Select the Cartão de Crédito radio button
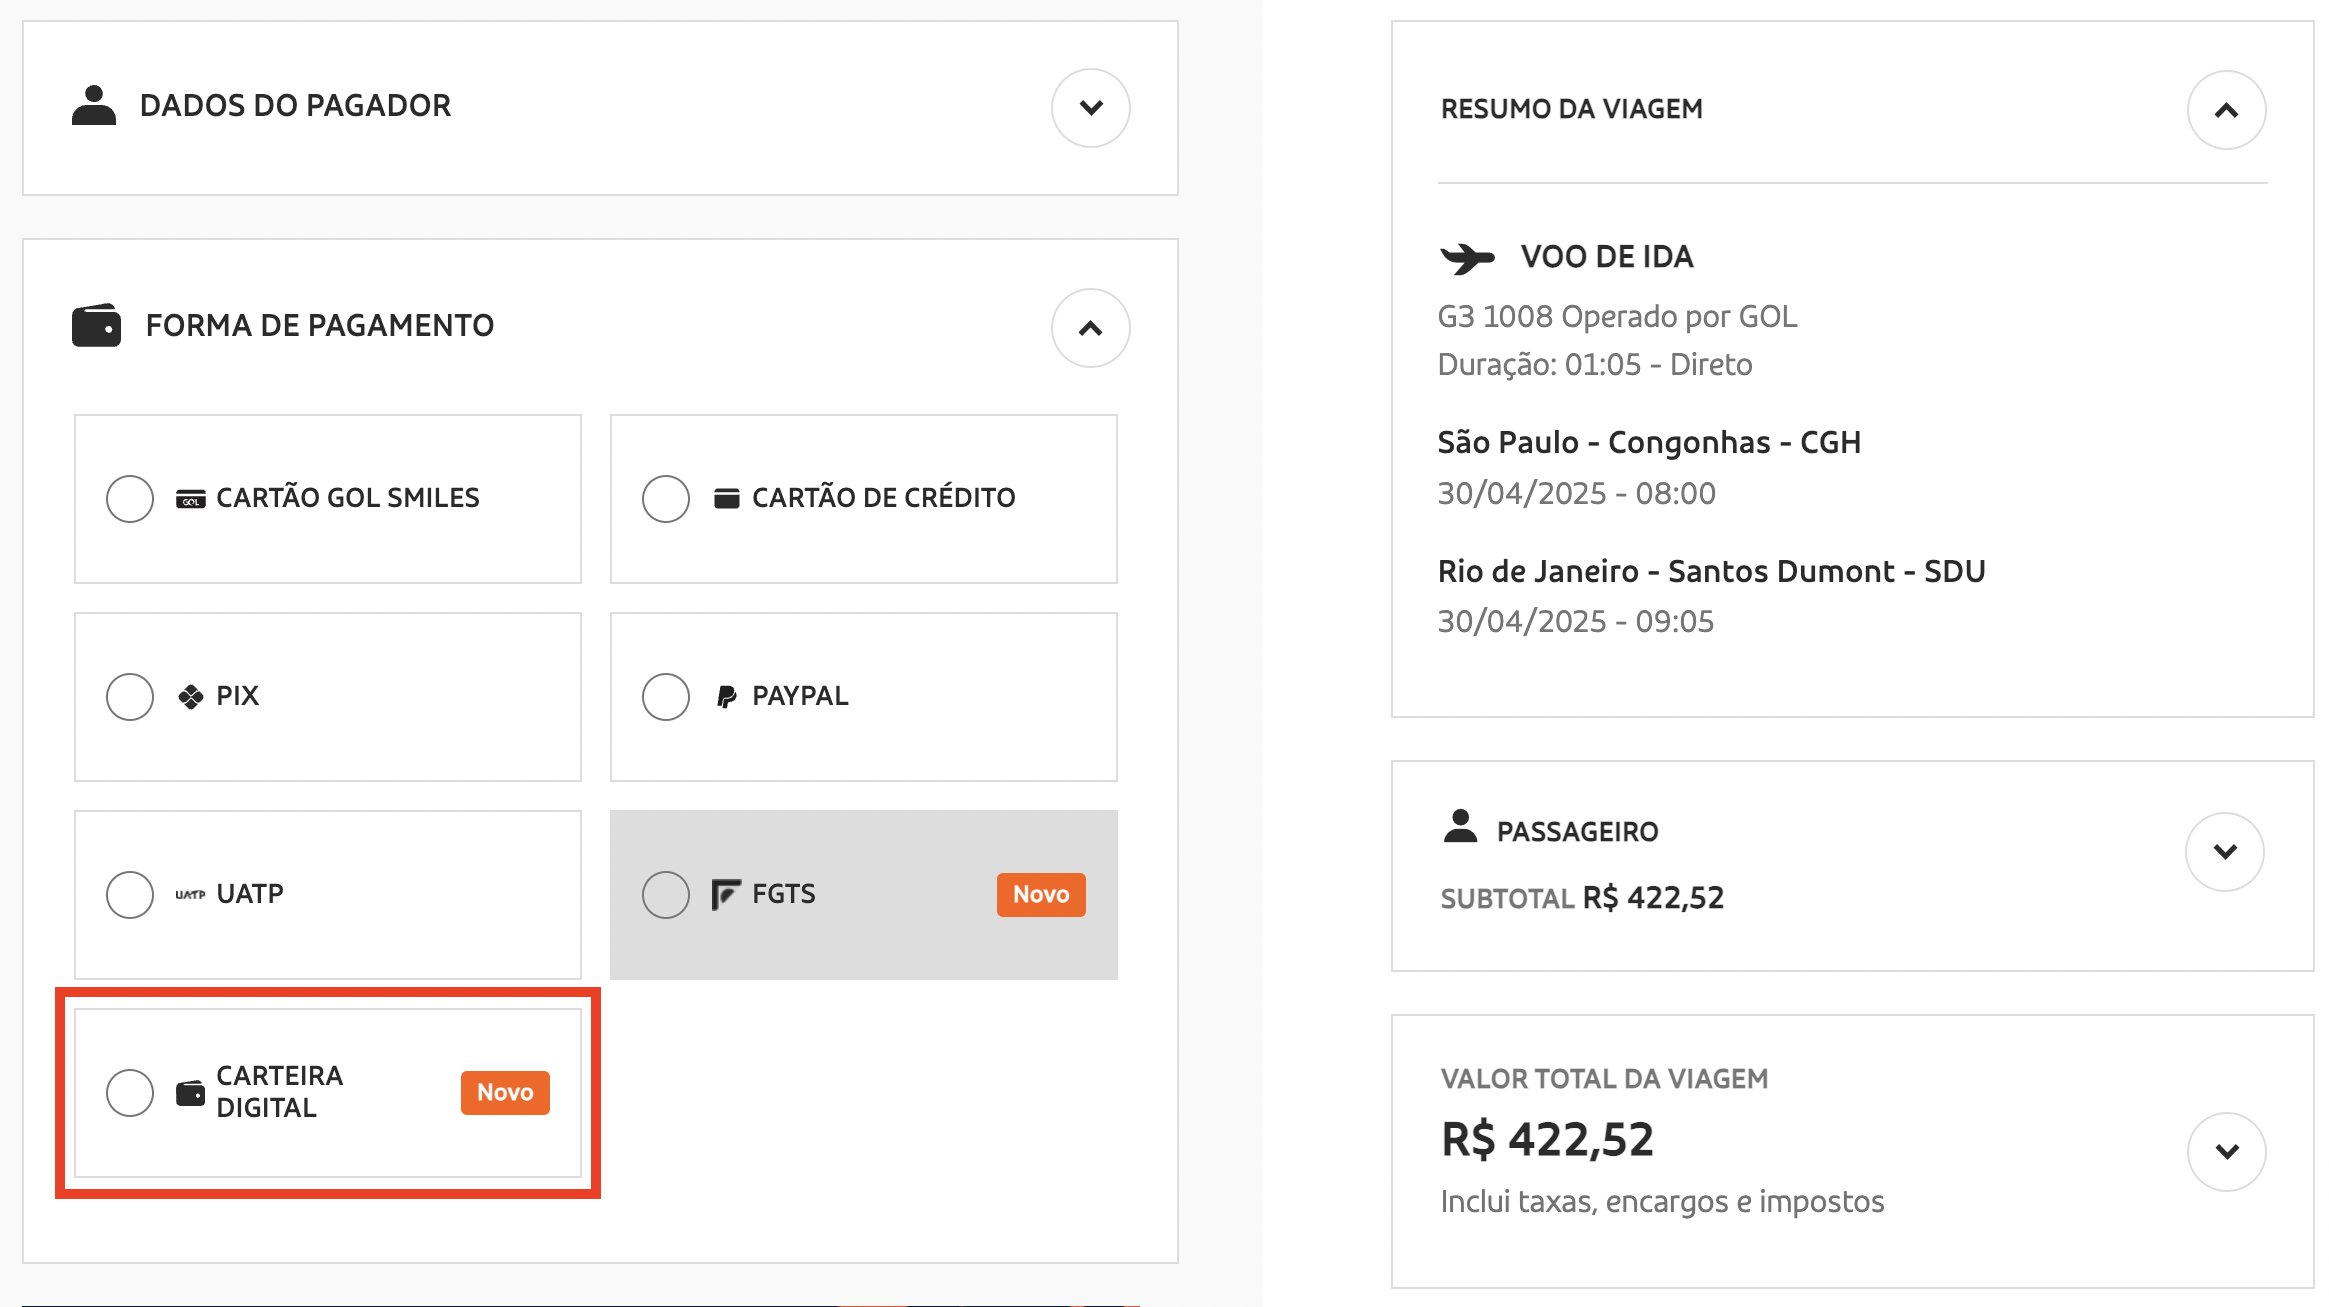This screenshot has width=2329, height=1307. click(x=666, y=499)
